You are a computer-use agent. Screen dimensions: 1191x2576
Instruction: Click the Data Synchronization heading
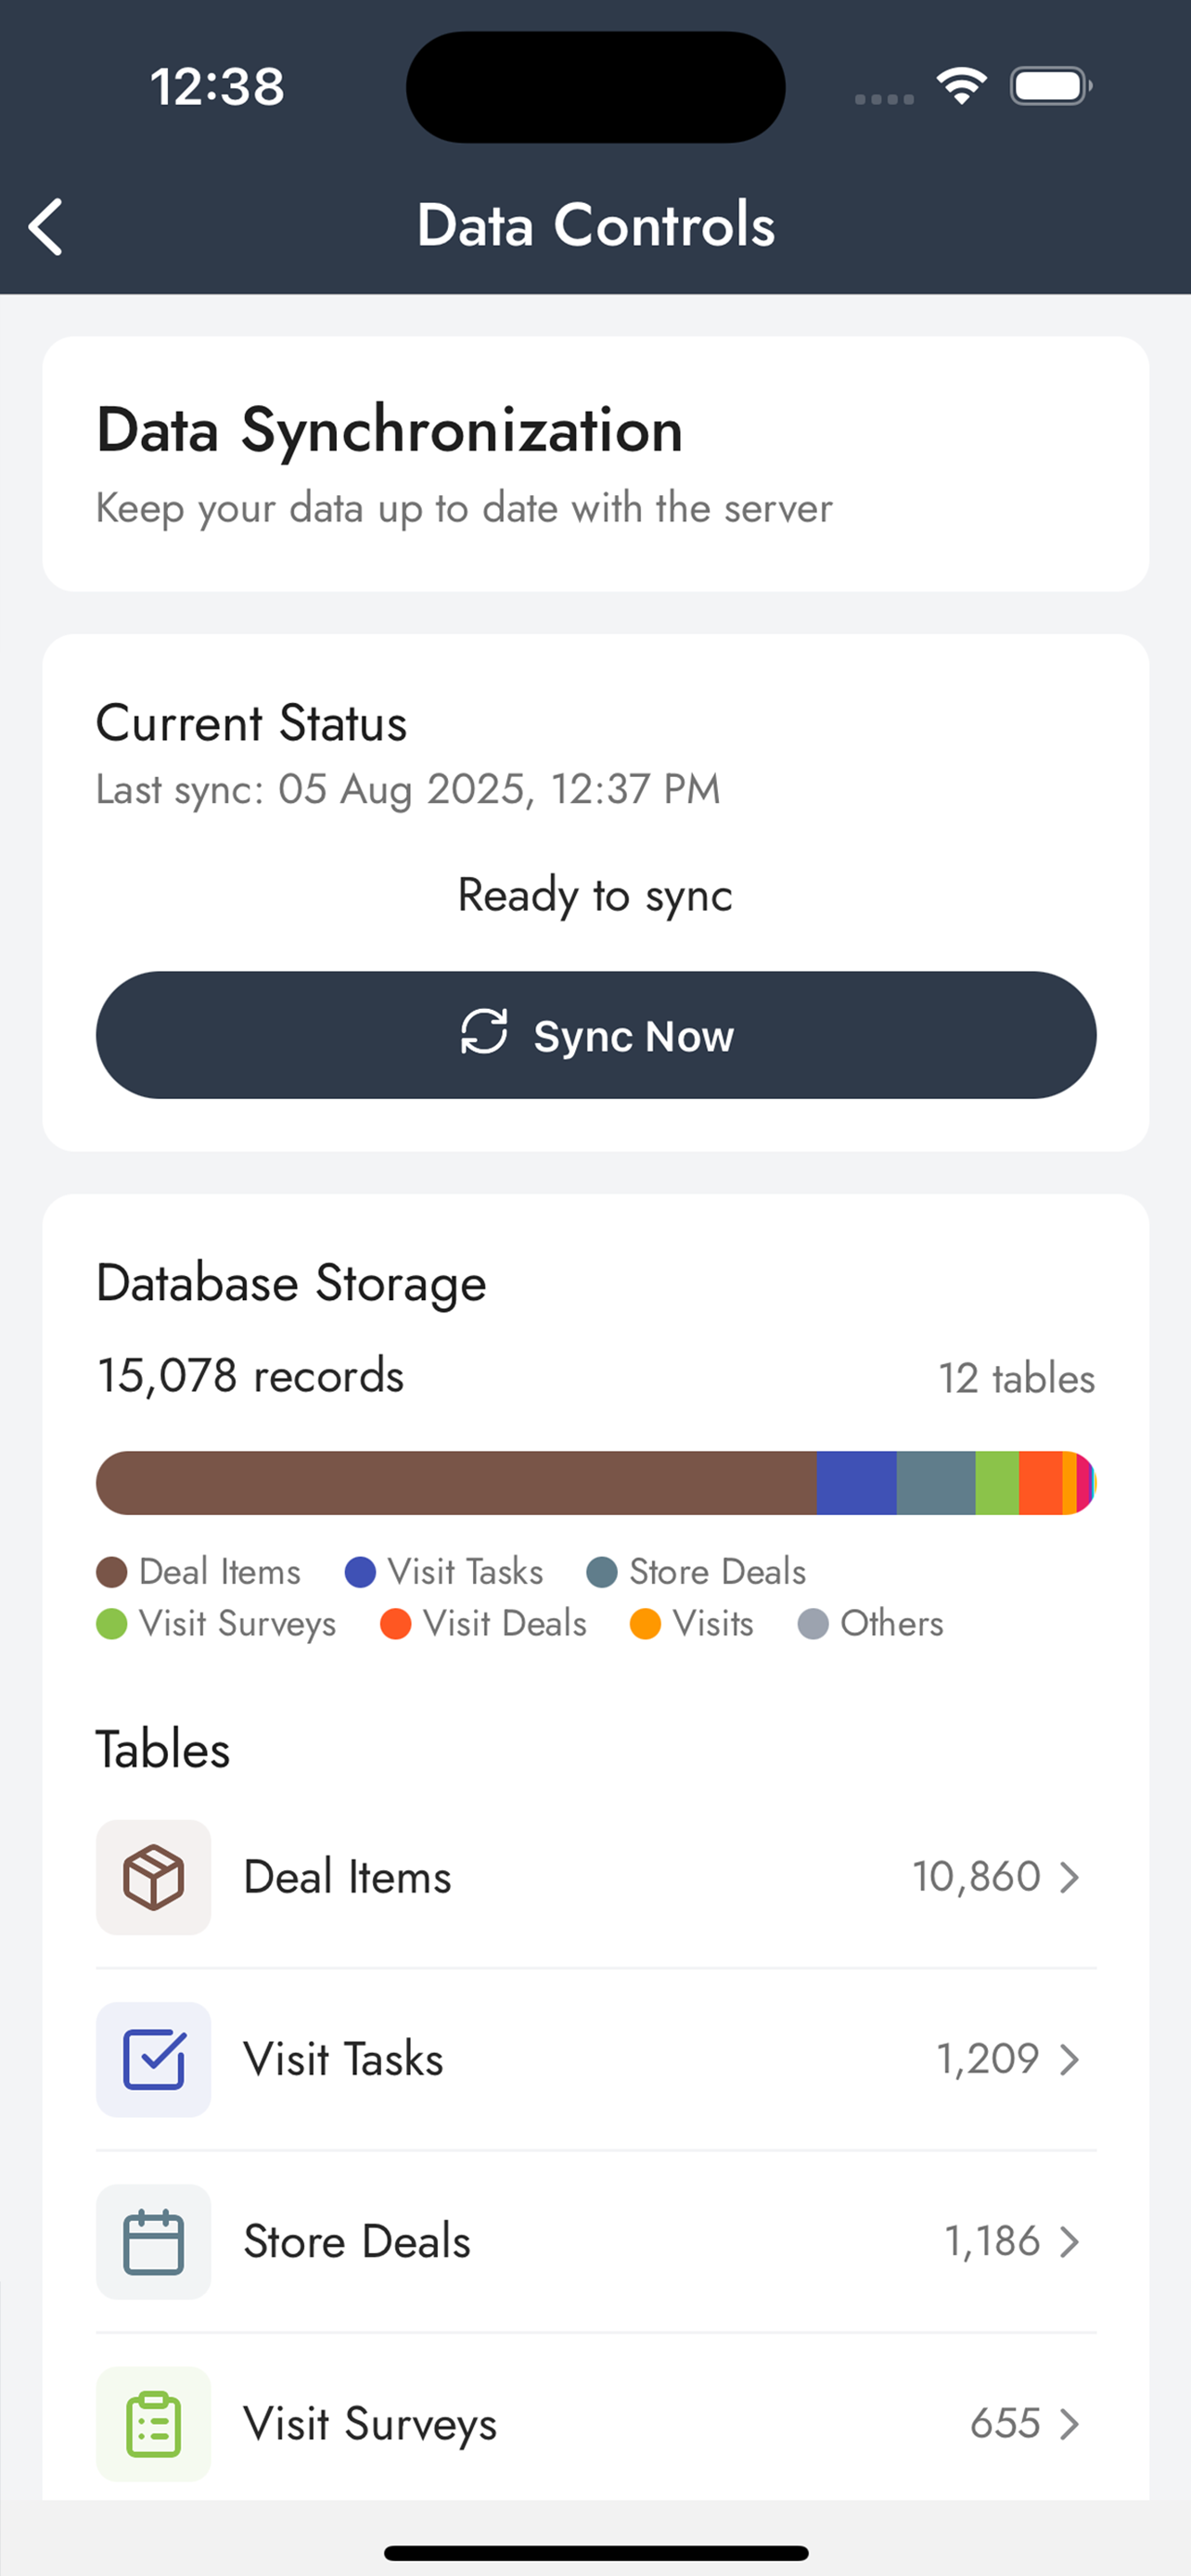point(389,432)
